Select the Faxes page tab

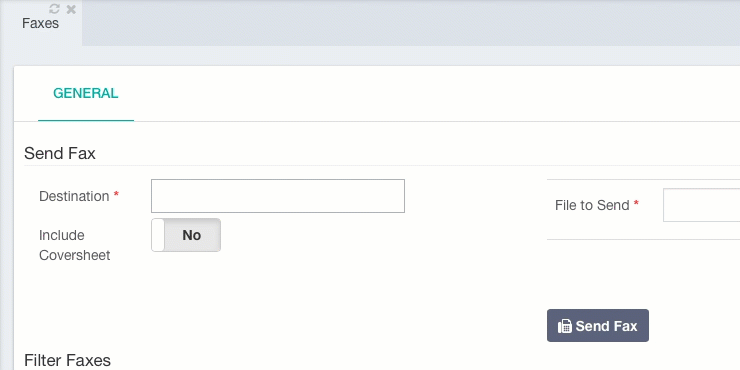pos(41,23)
